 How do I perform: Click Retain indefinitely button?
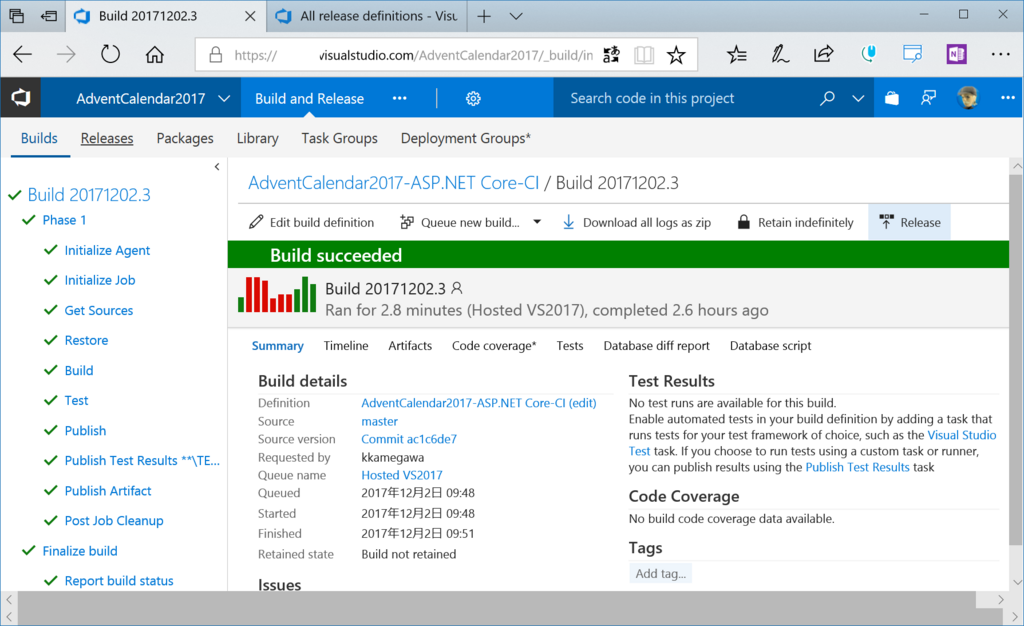coord(795,223)
